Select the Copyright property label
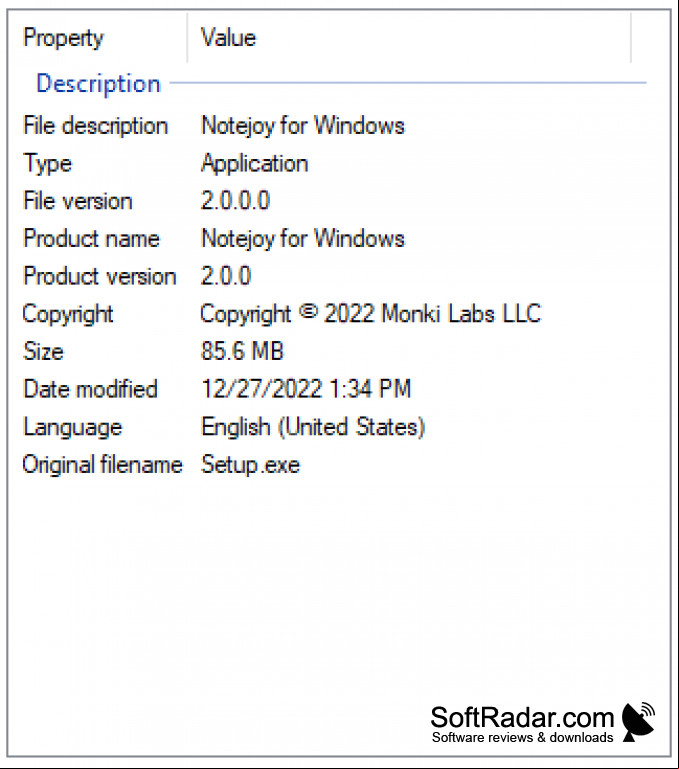This screenshot has width=679, height=769. (68, 314)
